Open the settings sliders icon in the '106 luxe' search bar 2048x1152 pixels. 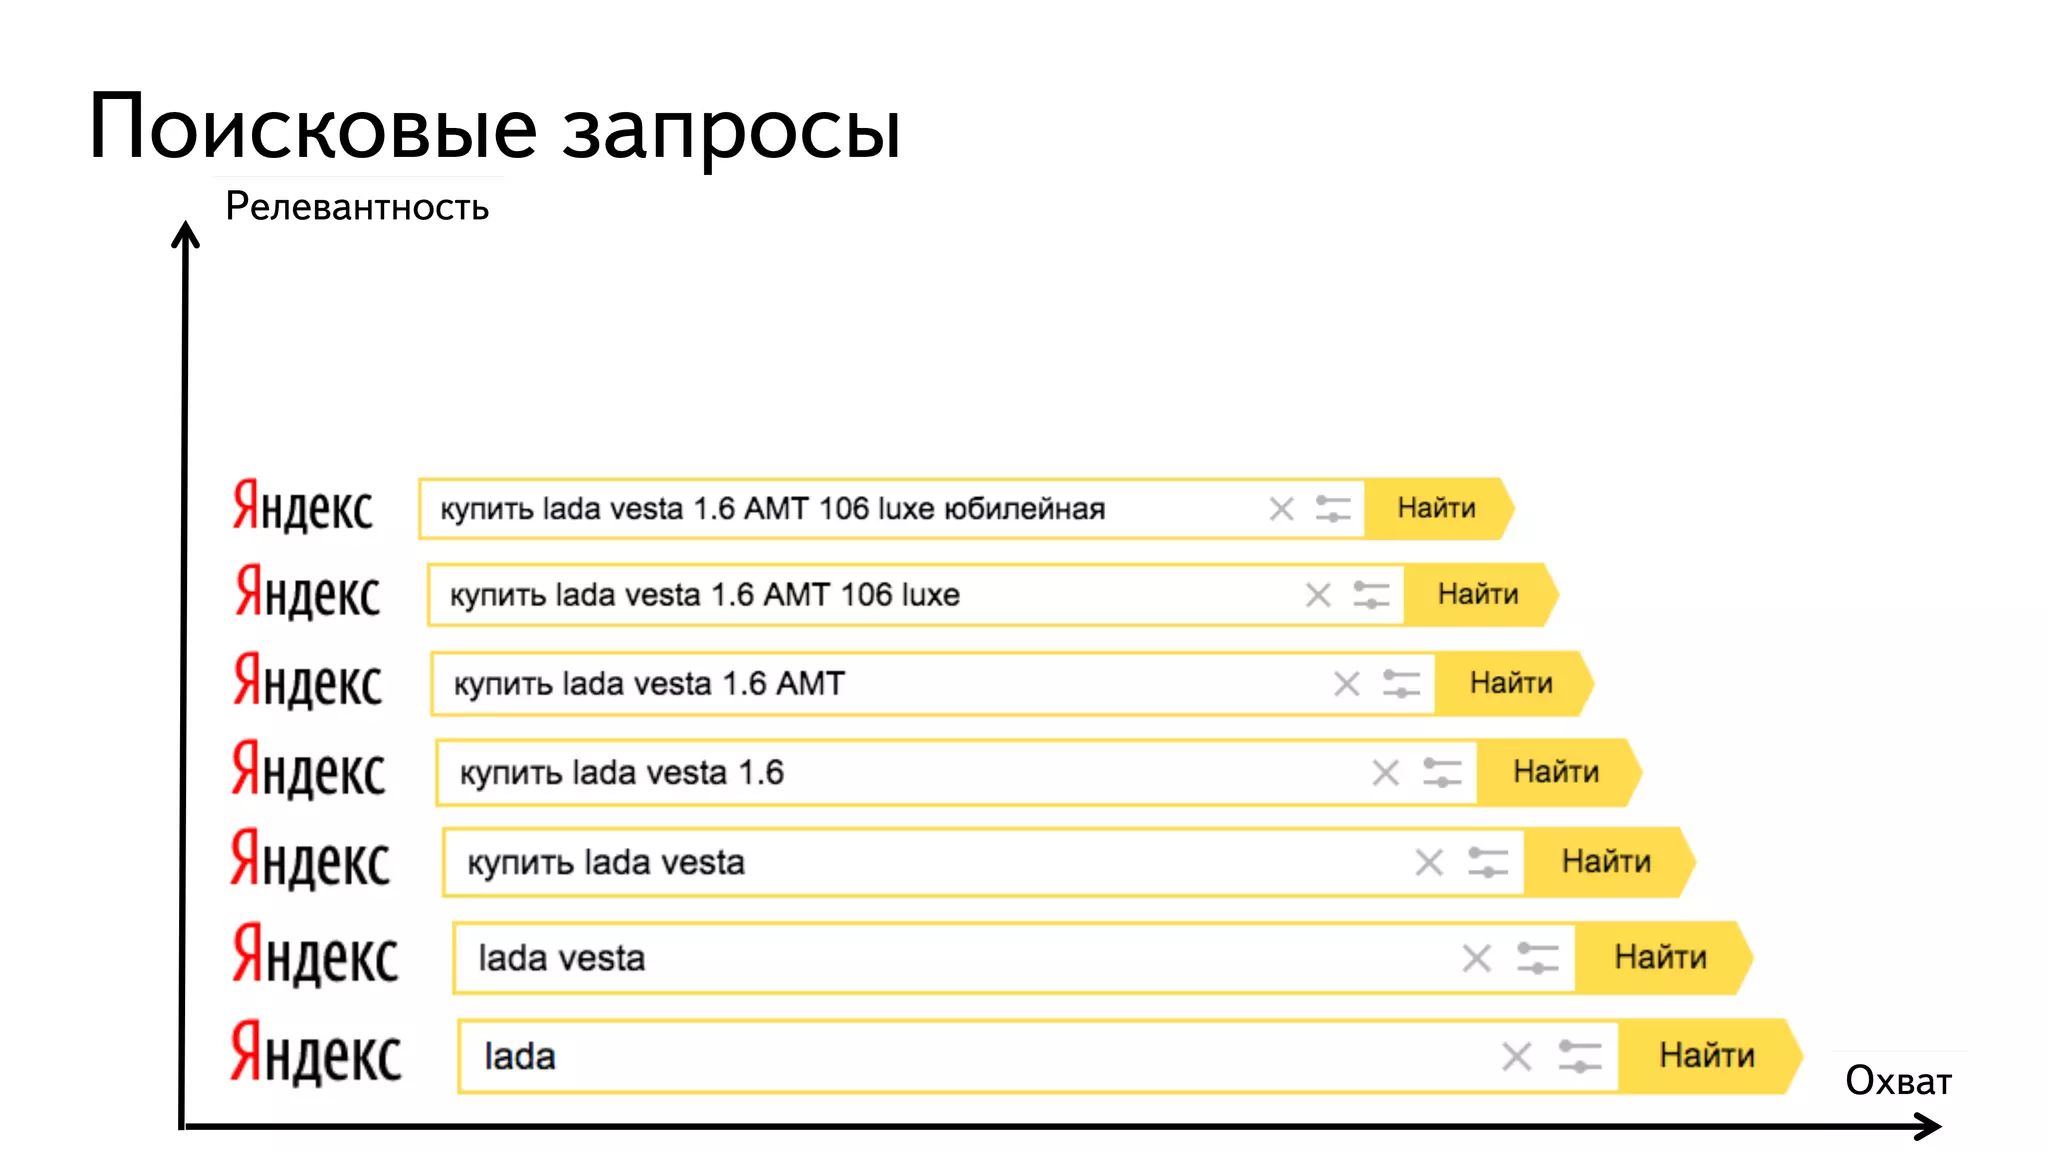coord(1371,595)
